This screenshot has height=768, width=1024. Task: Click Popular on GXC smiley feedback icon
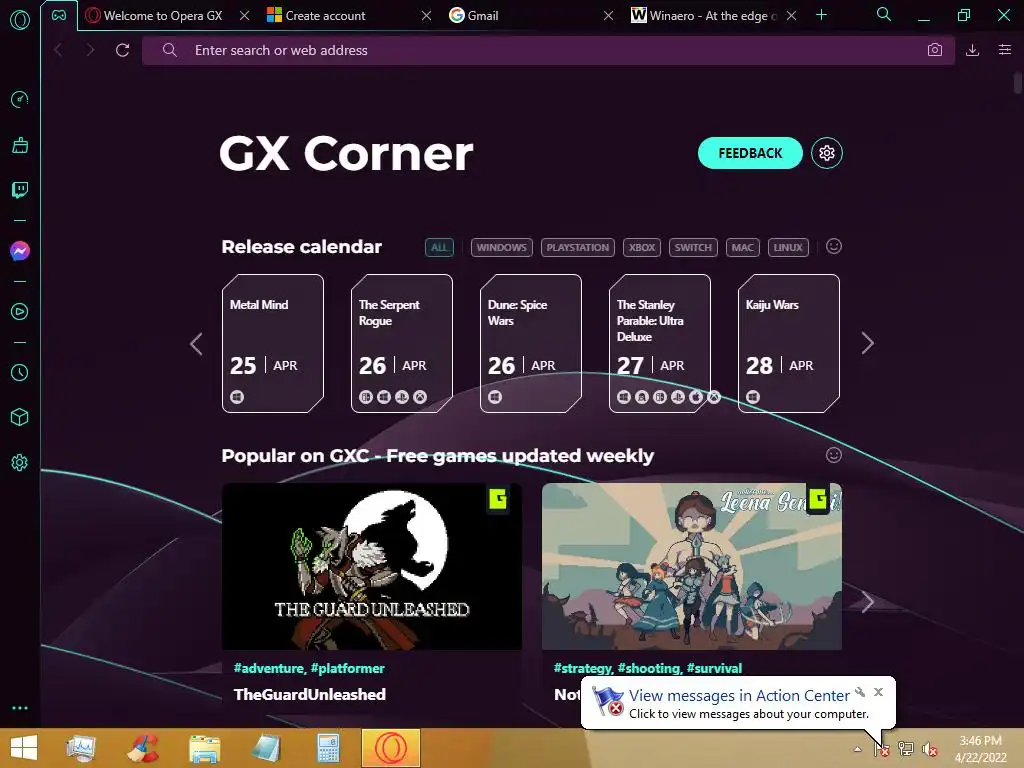tap(833, 455)
